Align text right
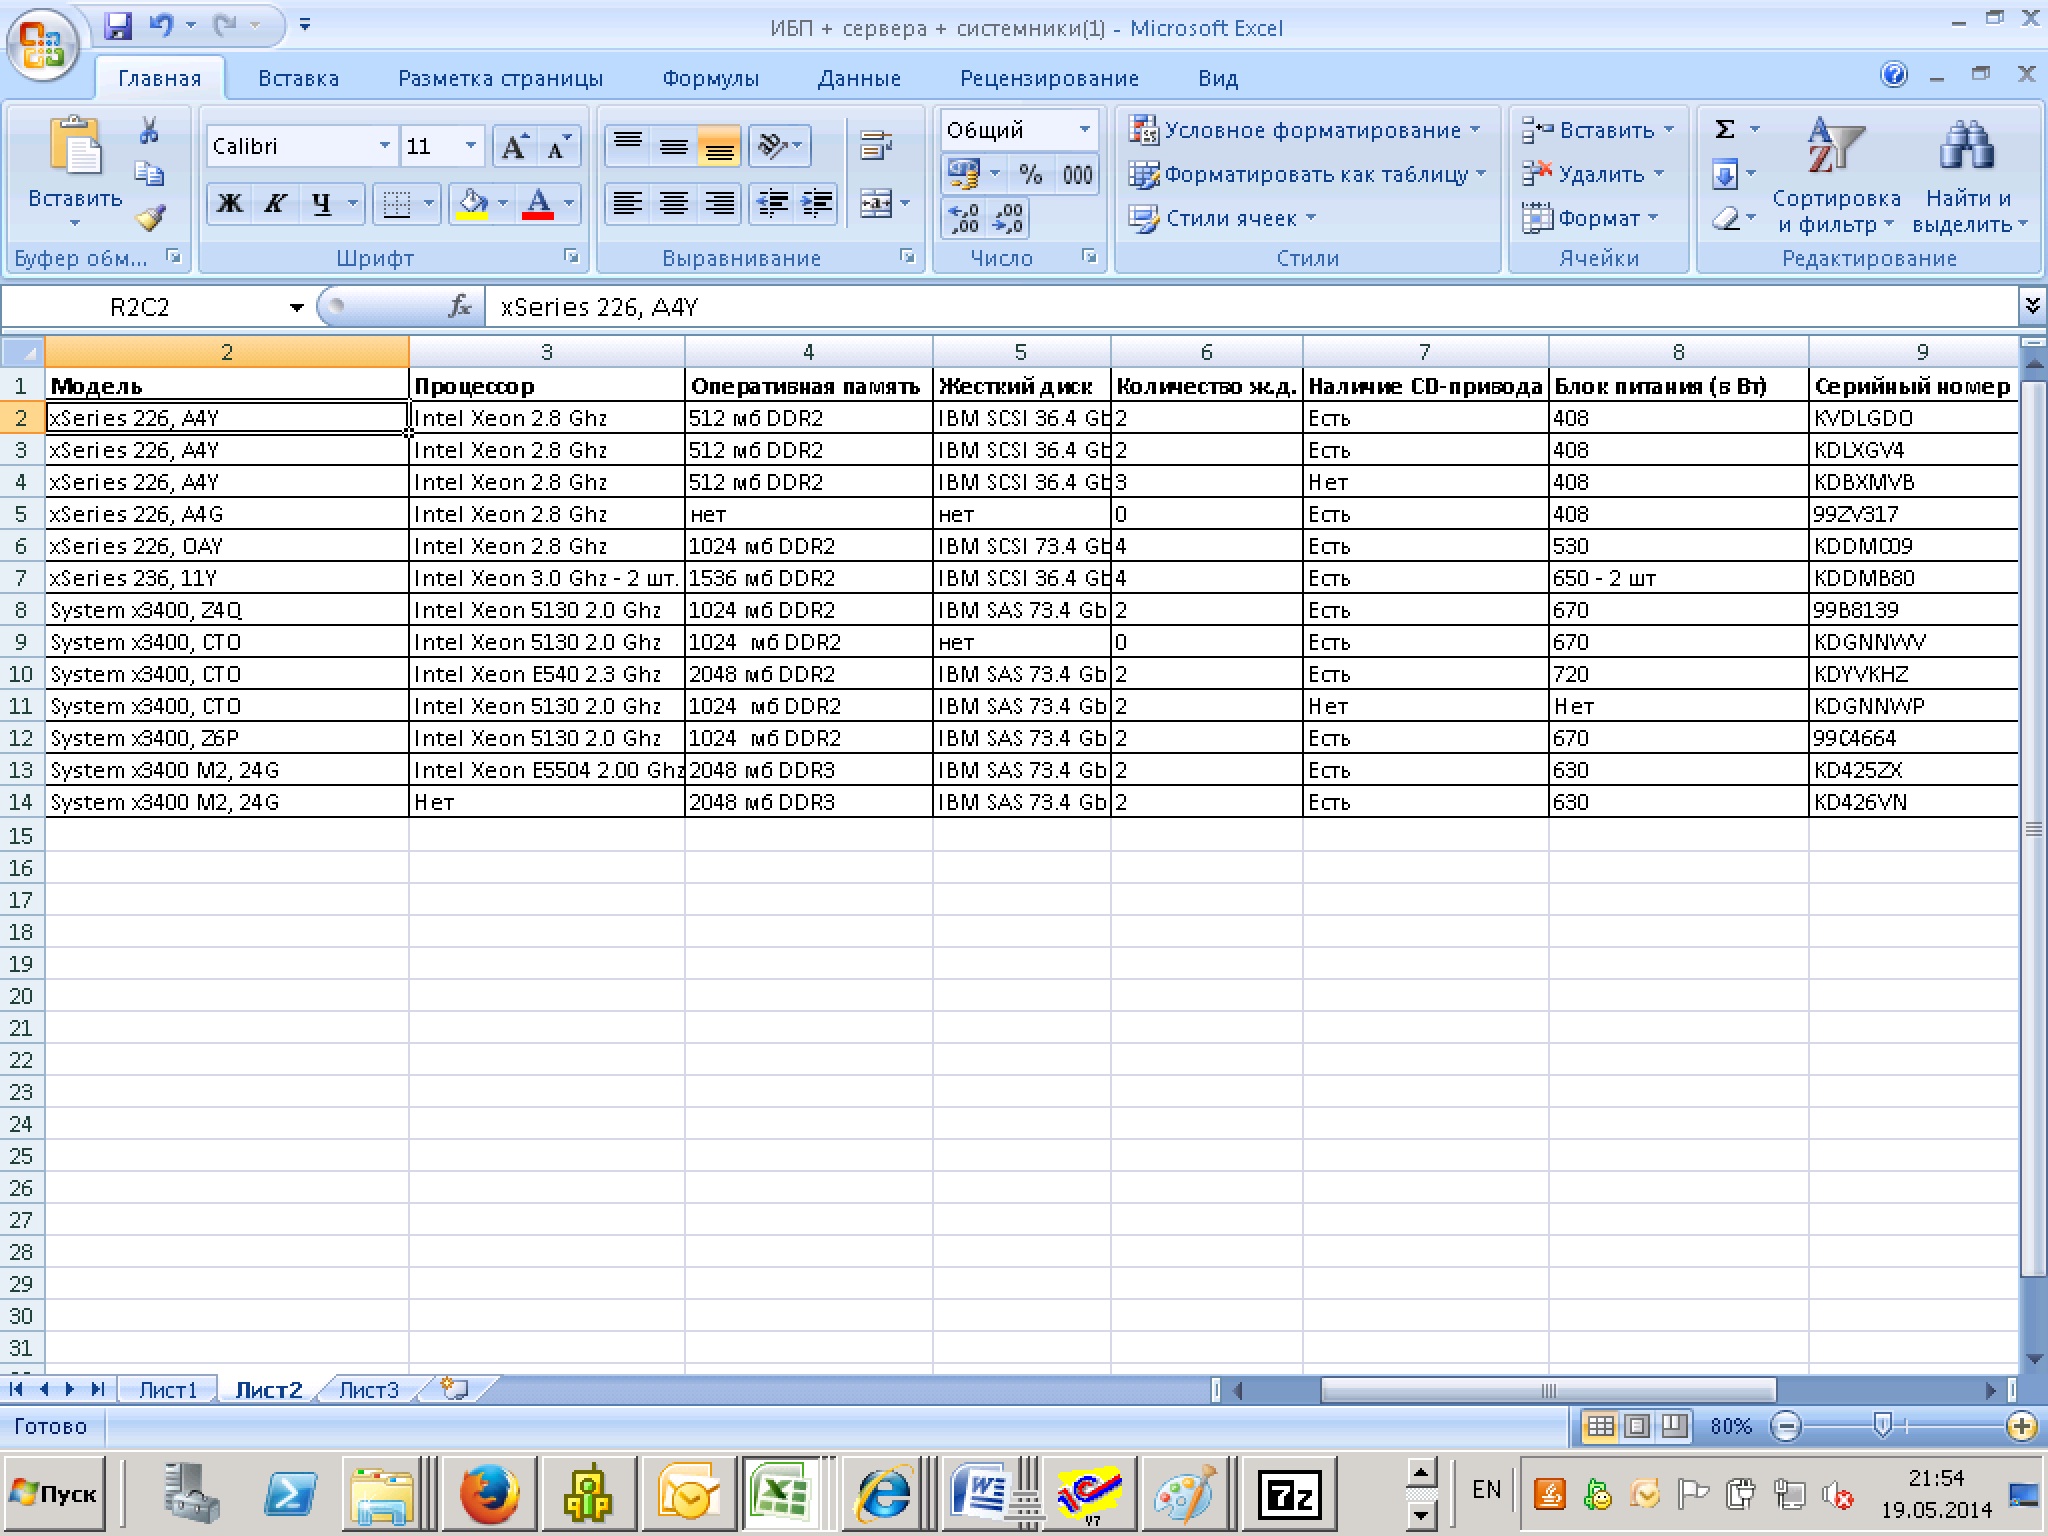This screenshot has width=2048, height=1536. pyautogui.click(x=719, y=204)
